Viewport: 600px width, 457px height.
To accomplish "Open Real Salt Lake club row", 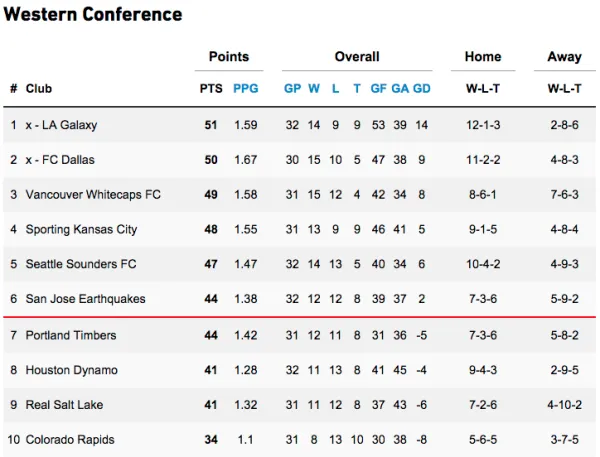I will [64, 405].
